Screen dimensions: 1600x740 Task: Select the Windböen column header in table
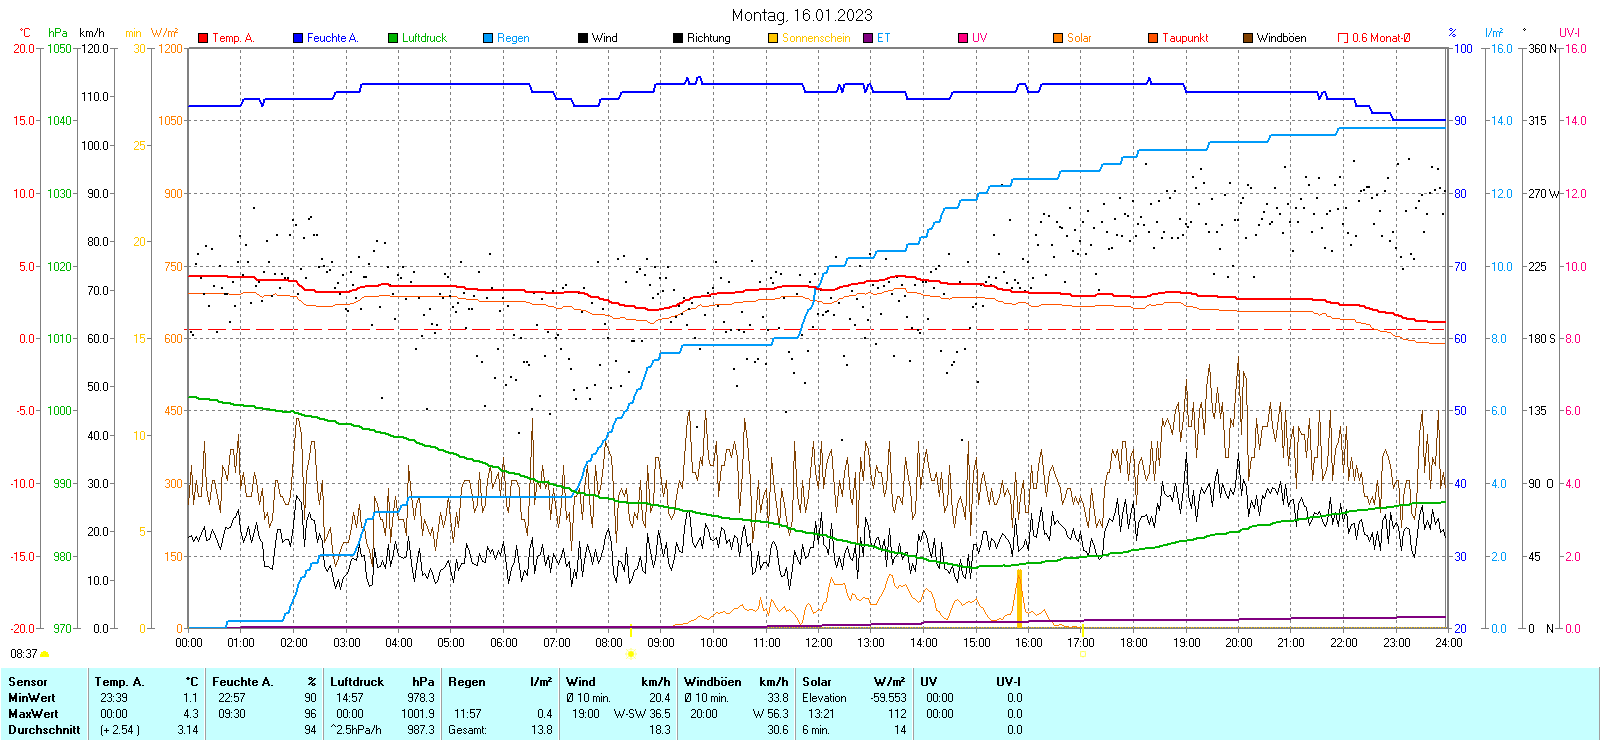click(x=712, y=682)
